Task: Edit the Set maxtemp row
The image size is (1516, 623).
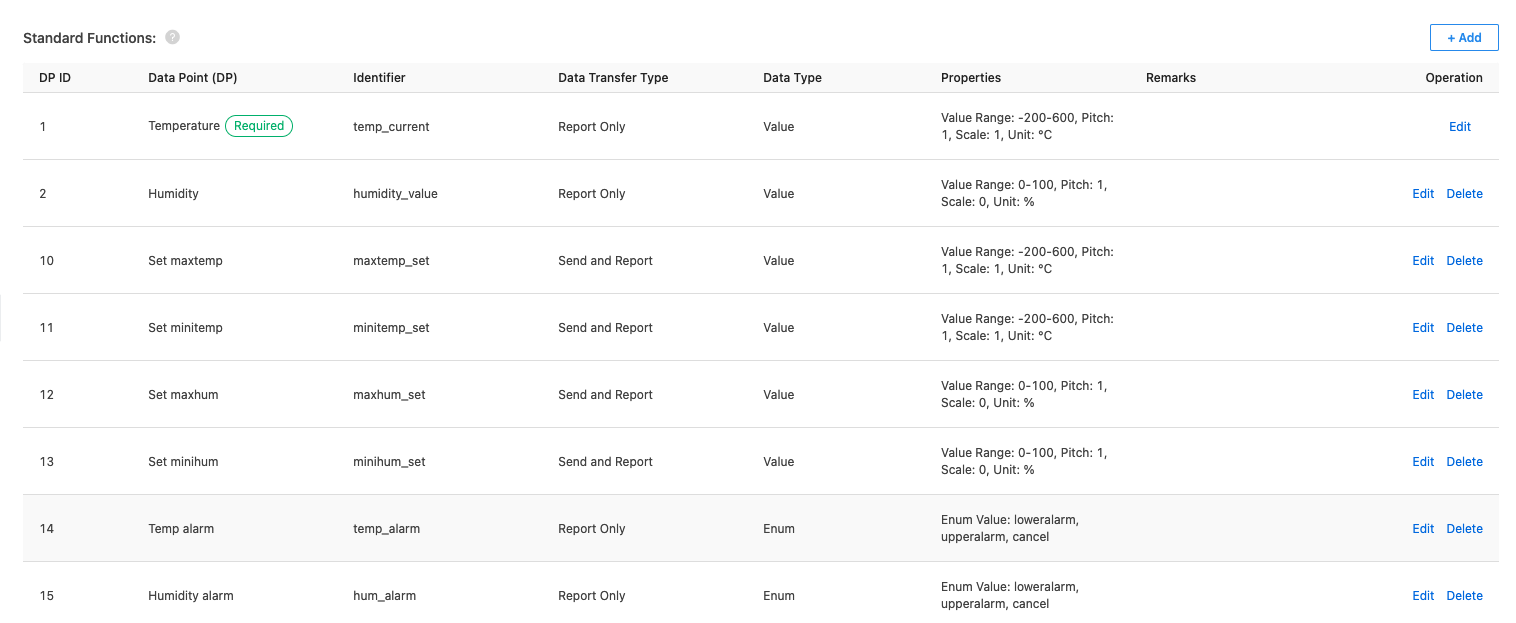Action: click(x=1423, y=261)
